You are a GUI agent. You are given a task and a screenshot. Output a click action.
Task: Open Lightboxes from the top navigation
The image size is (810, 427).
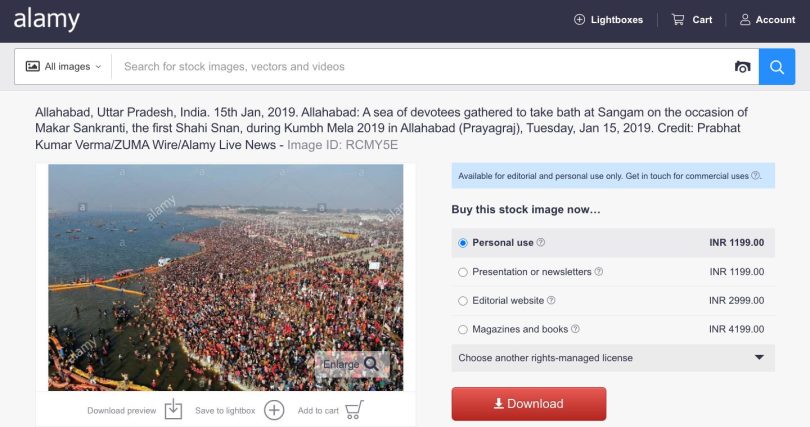pos(608,19)
